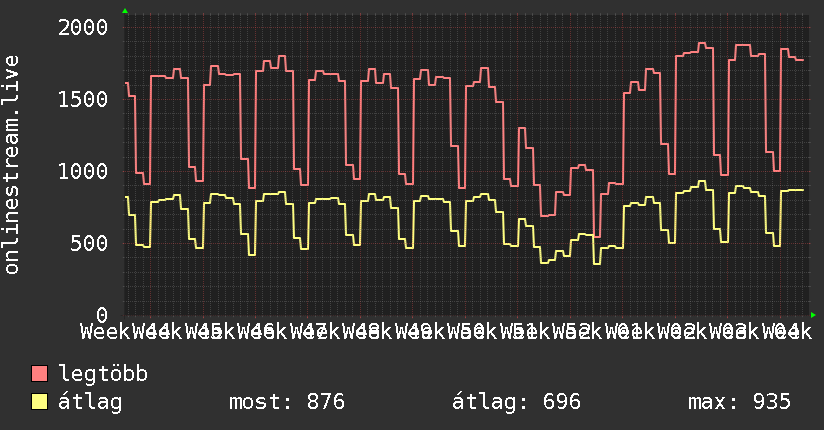824x430 pixels.
Task: Click the 1500 y-axis label
Action: point(83,99)
